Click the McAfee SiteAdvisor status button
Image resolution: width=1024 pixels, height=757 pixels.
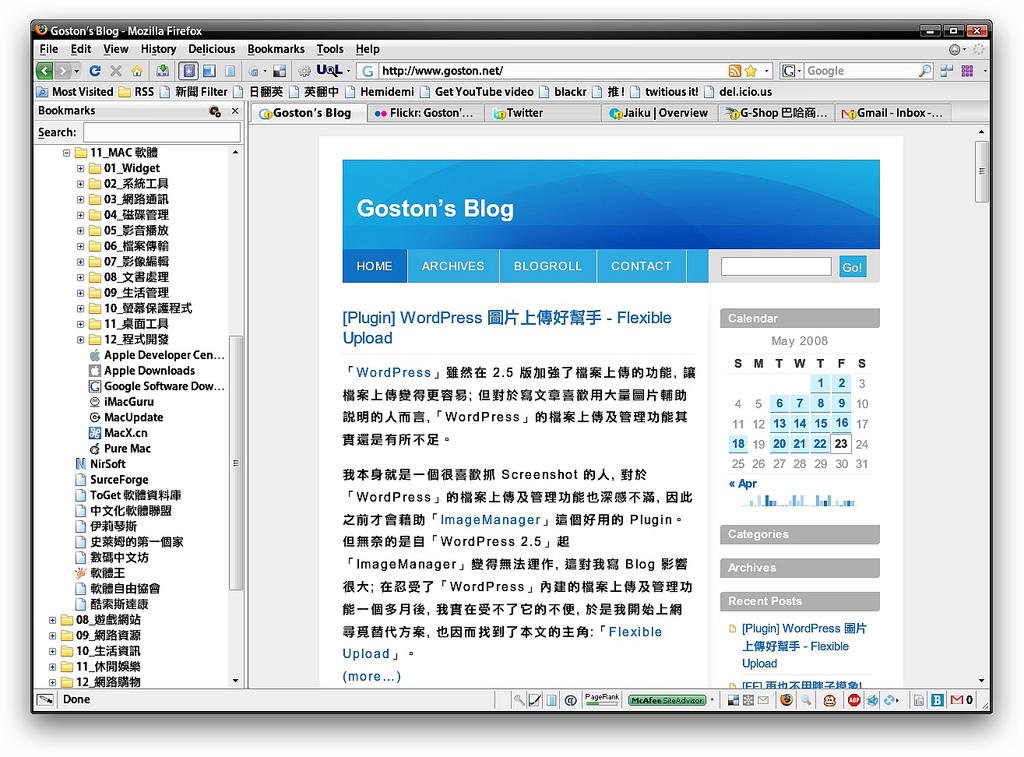coord(667,700)
